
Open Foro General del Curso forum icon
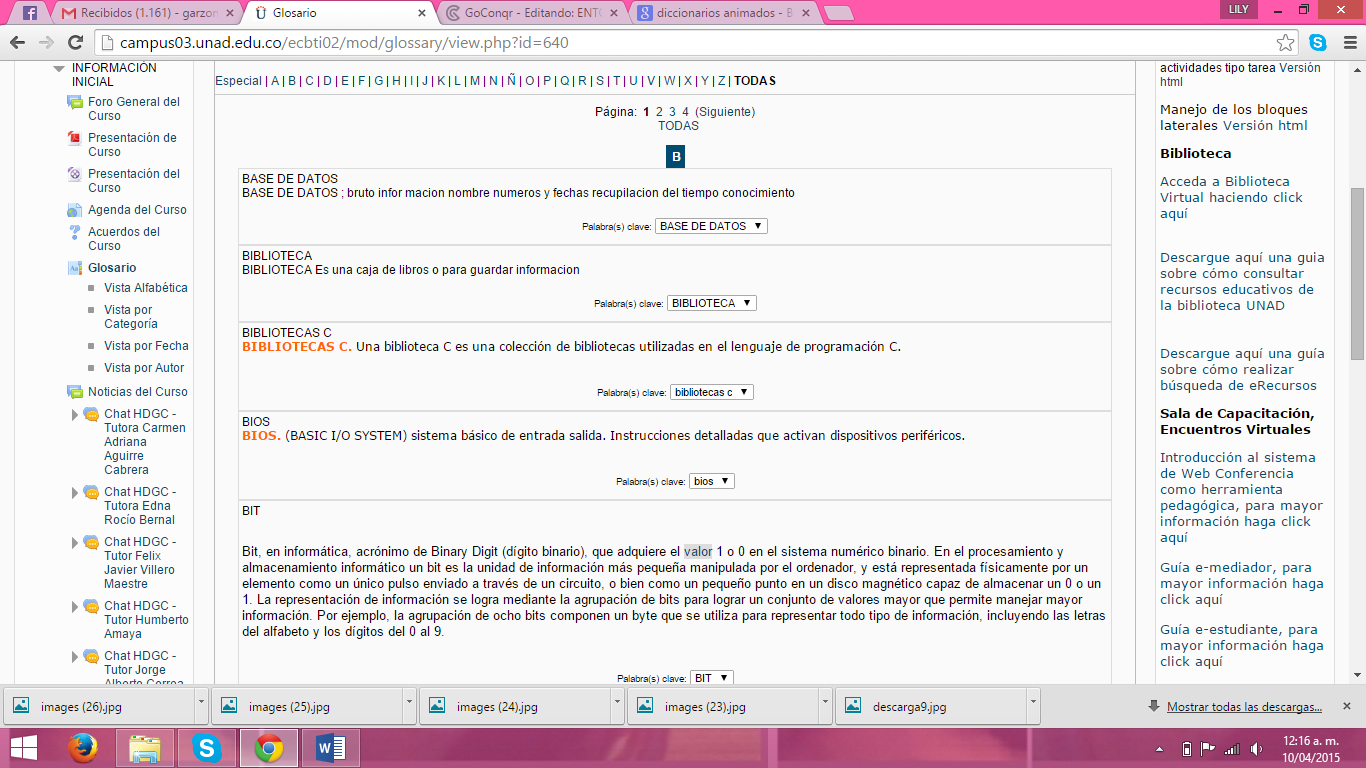pyautogui.click(x=75, y=102)
